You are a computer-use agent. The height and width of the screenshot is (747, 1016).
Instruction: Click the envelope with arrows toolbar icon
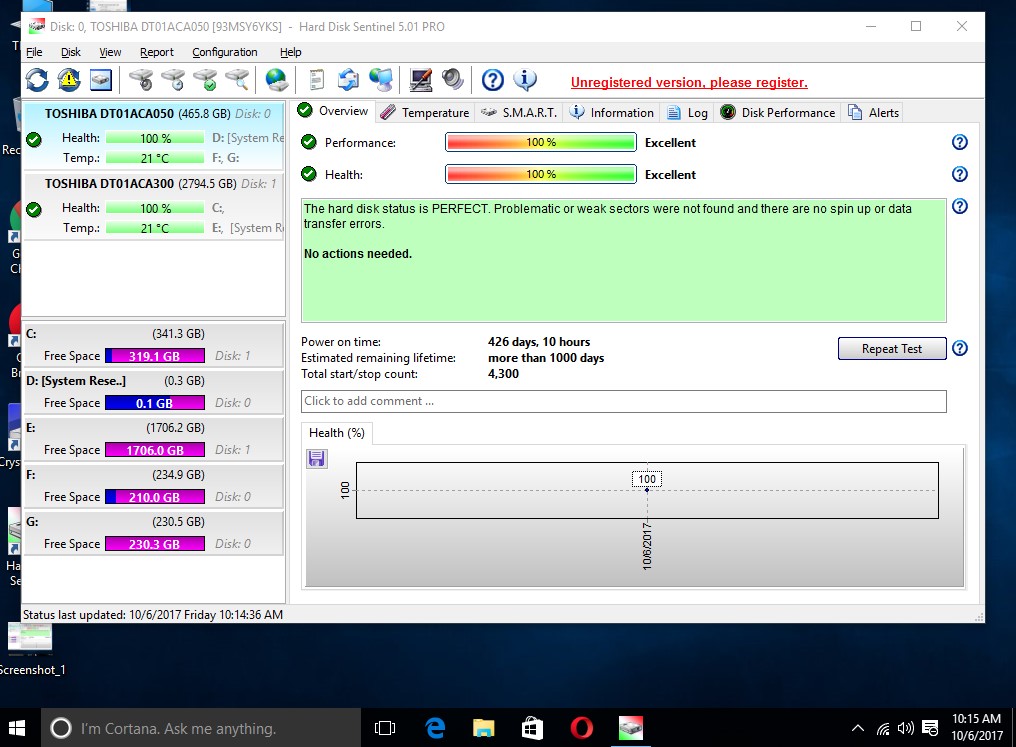[x=349, y=80]
